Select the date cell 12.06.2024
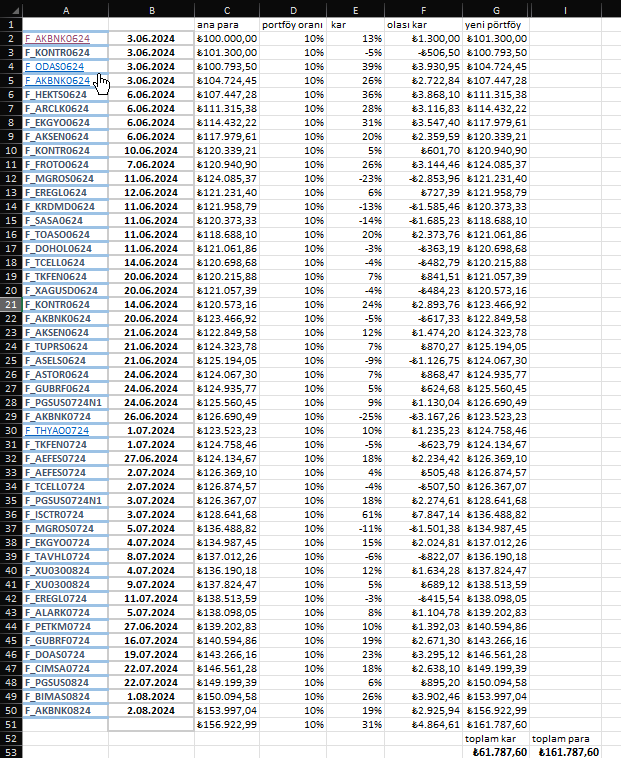This screenshot has height=758, width=621. pos(152,193)
